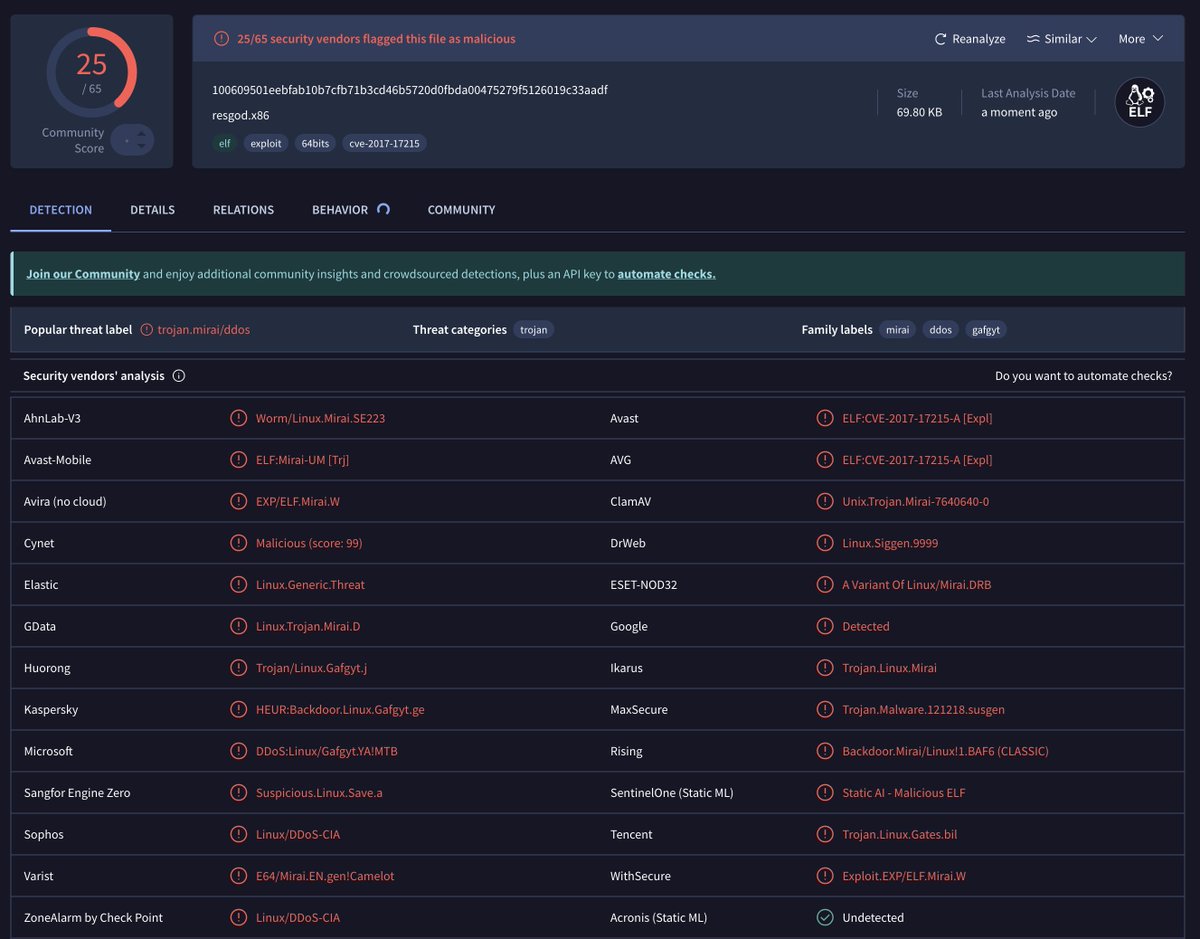Click the alert icon in the Kaspersky row
The width and height of the screenshot is (1200, 939).
238,709
